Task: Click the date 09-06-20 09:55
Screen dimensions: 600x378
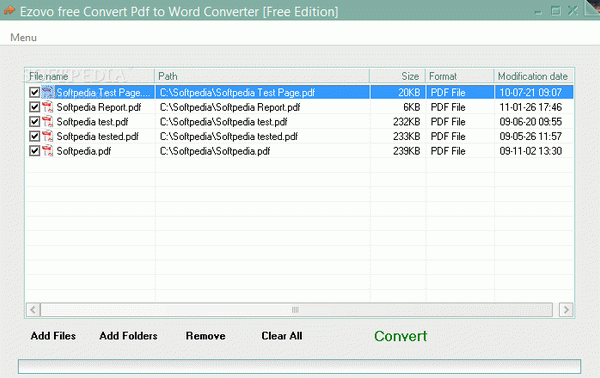Action: coord(531,122)
